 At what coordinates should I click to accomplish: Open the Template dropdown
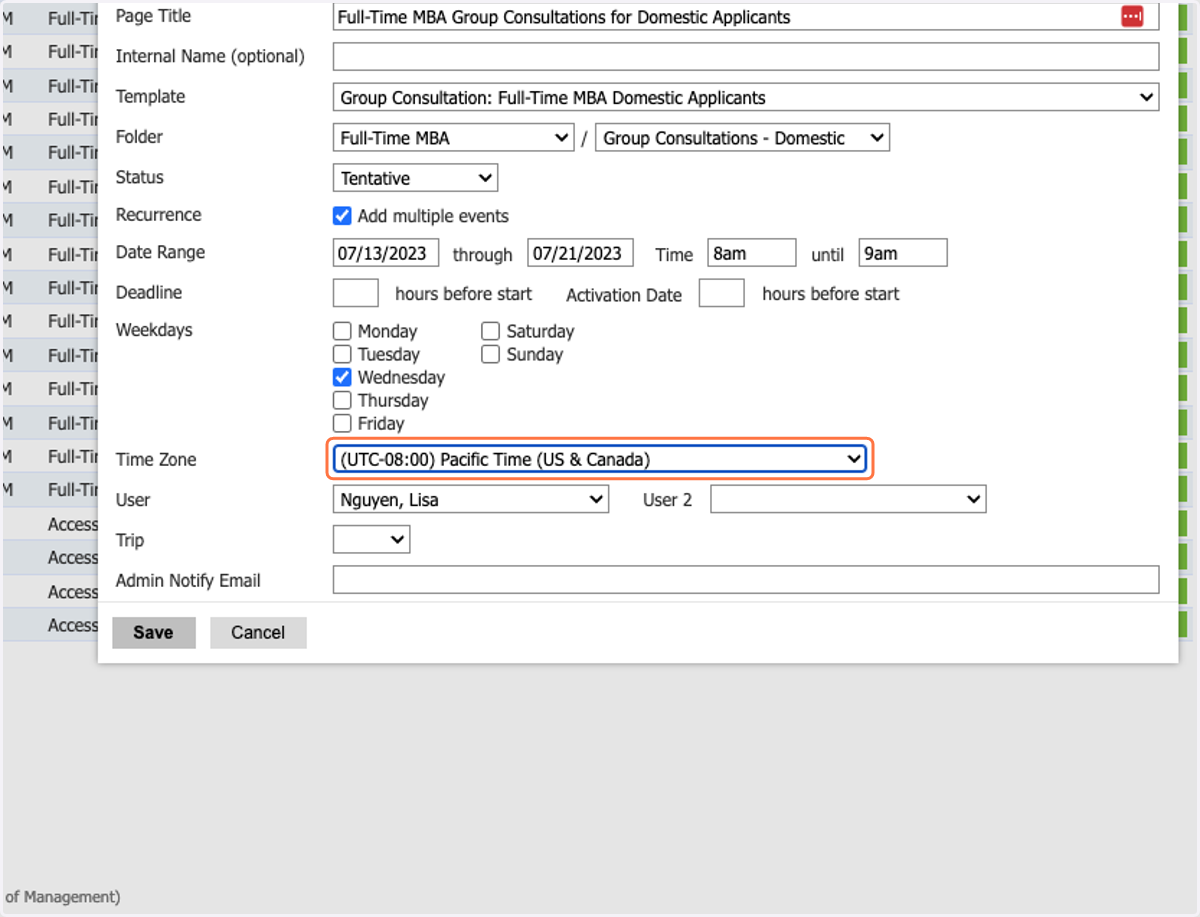tap(745, 97)
